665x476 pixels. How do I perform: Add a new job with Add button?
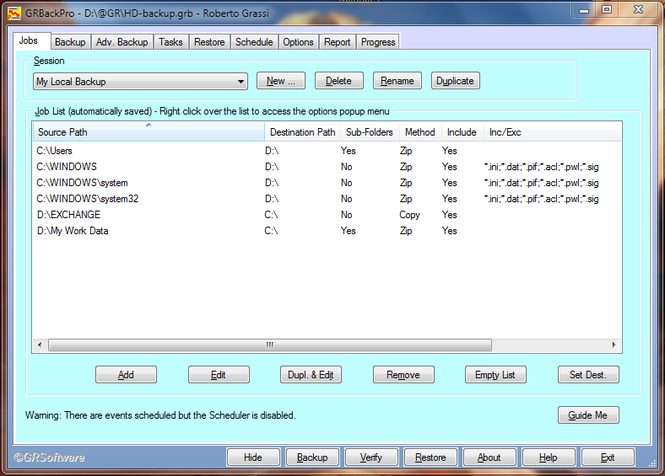pos(126,375)
